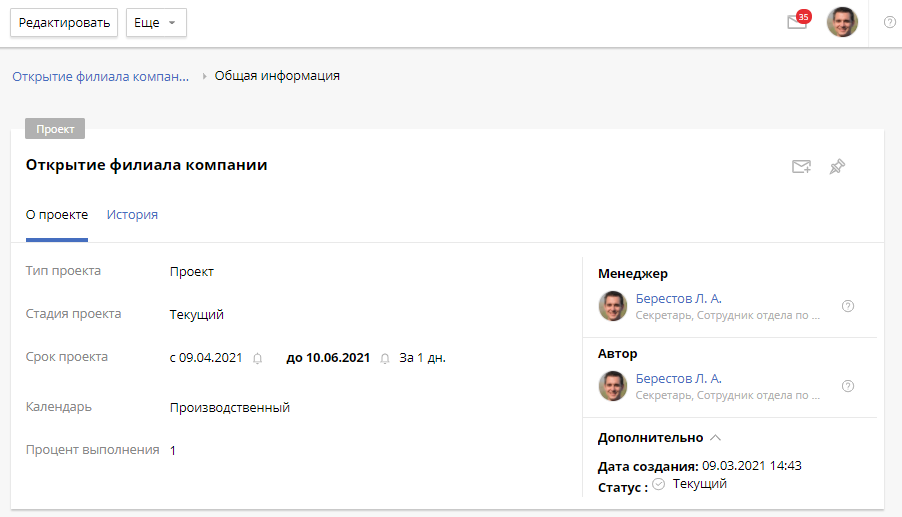Open the Еще dropdown menu
The width and height of the screenshot is (902, 517).
pyautogui.click(x=156, y=22)
